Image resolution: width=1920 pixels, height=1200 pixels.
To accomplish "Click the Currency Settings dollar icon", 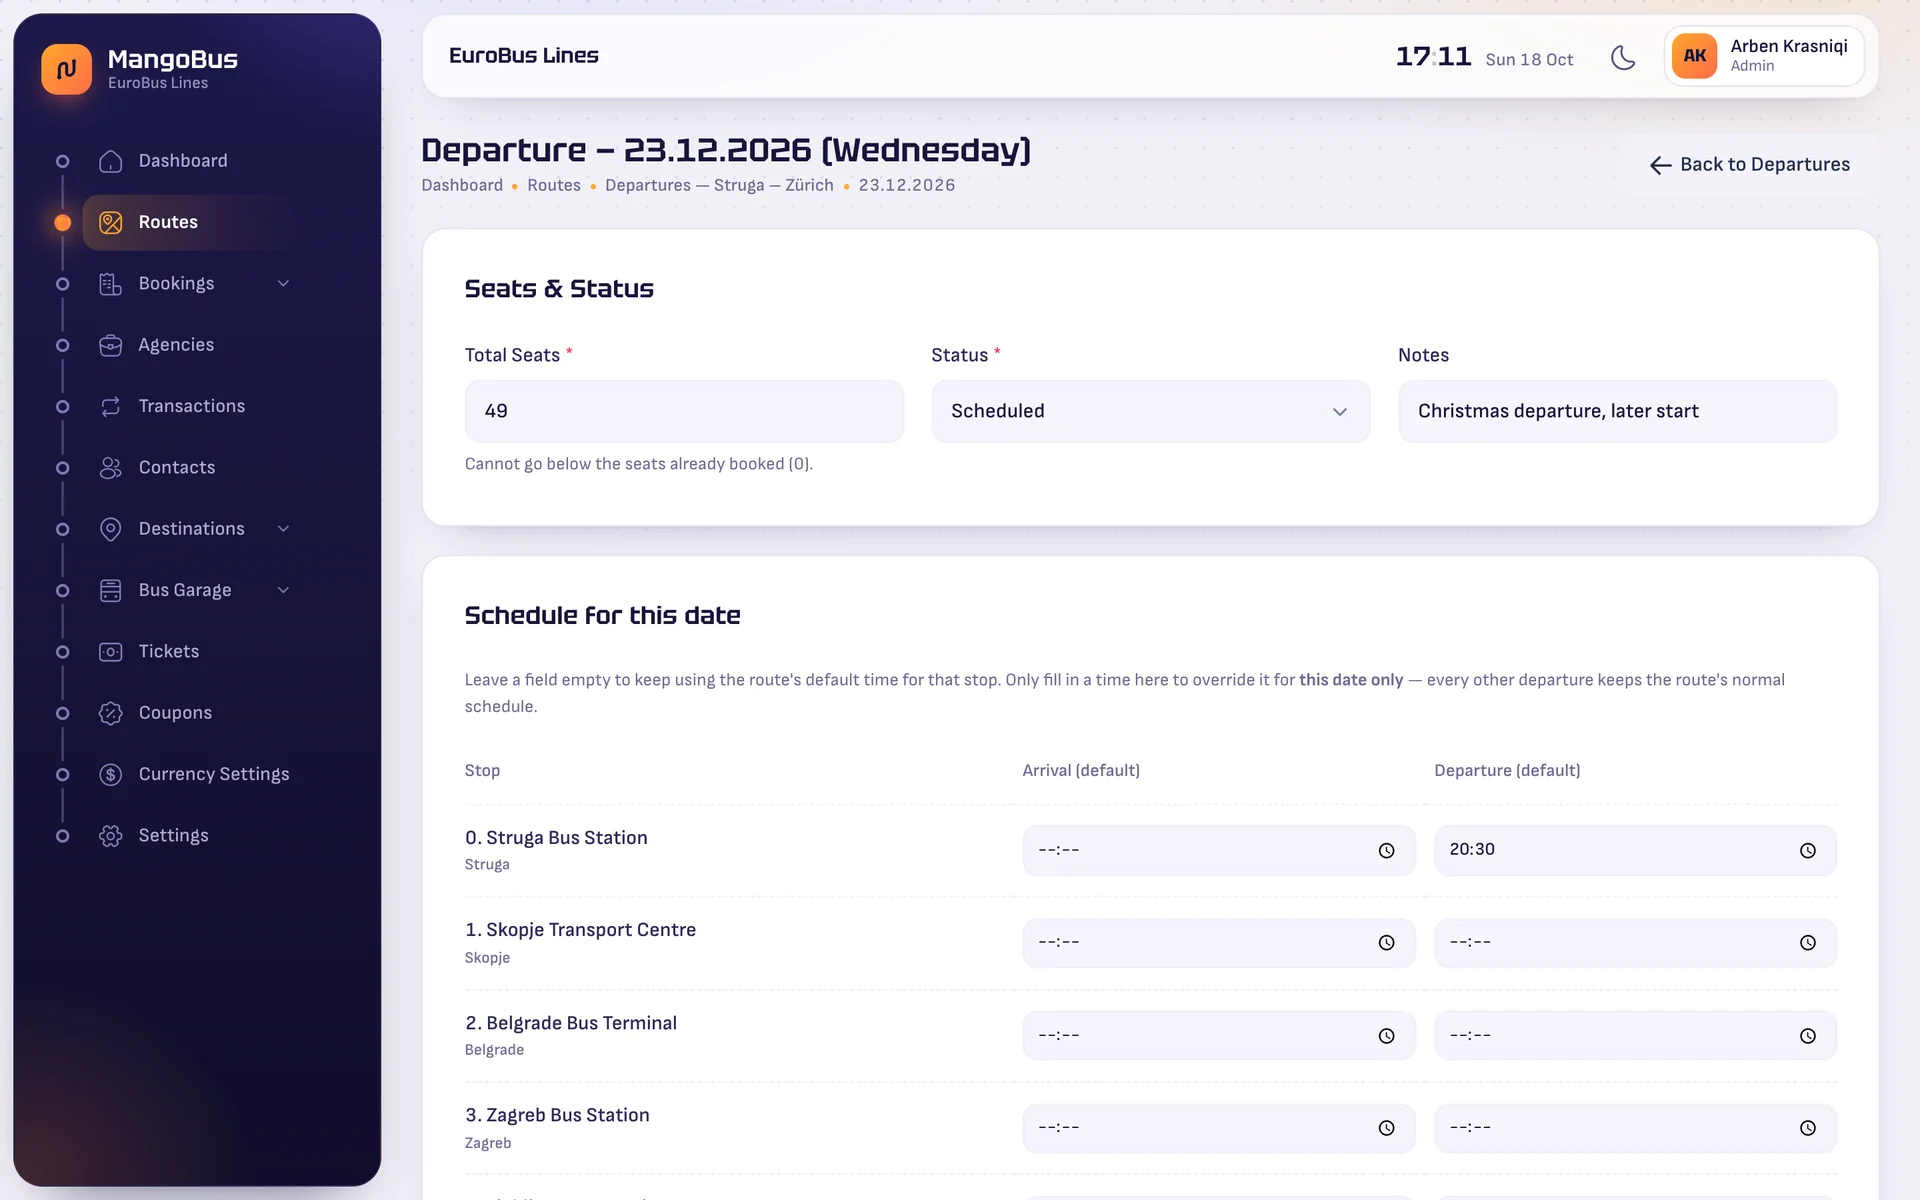I will pyautogui.click(x=111, y=774).
